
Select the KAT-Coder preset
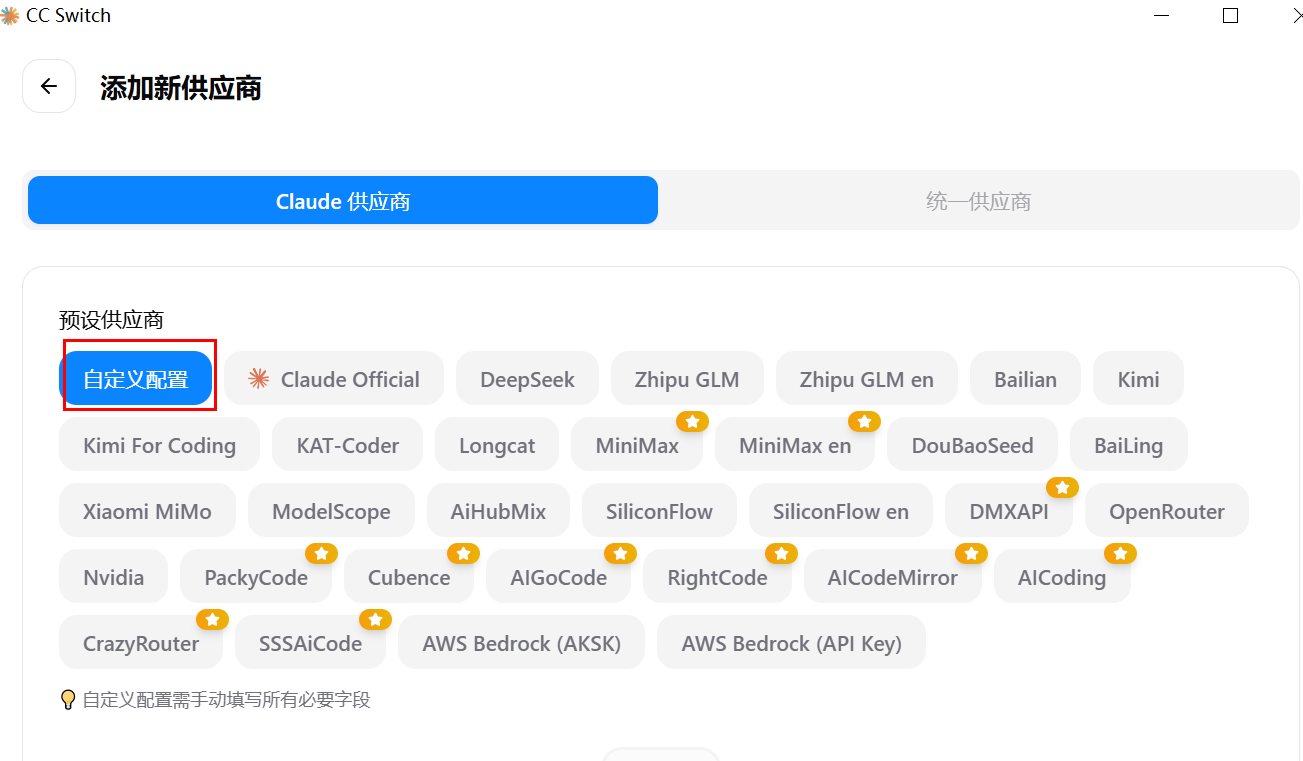click(x=348, y=445)
